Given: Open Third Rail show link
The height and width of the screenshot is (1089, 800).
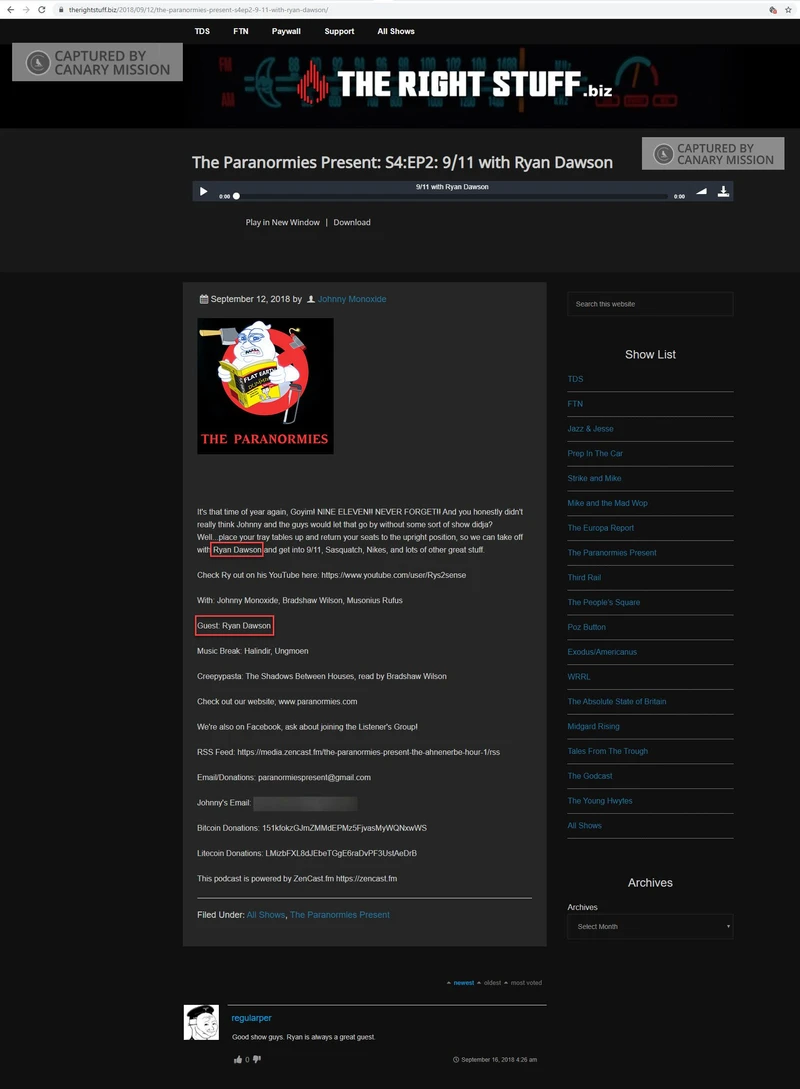Looking at the screenshot, I should click(x=584, y=577).
